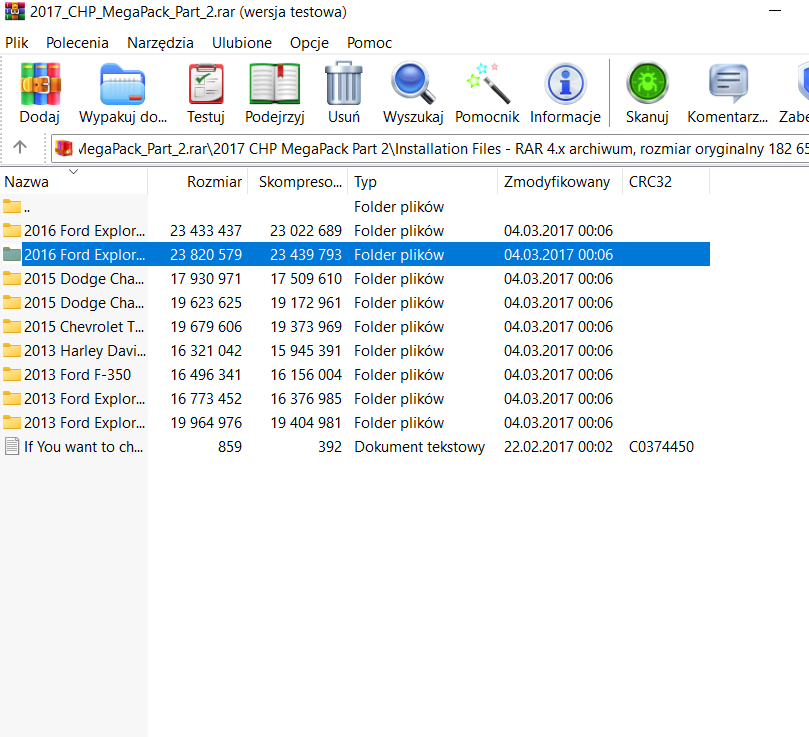Go up one folder with the arrow button
Screen dimensions: 809x737
click(x=20, y=148)
